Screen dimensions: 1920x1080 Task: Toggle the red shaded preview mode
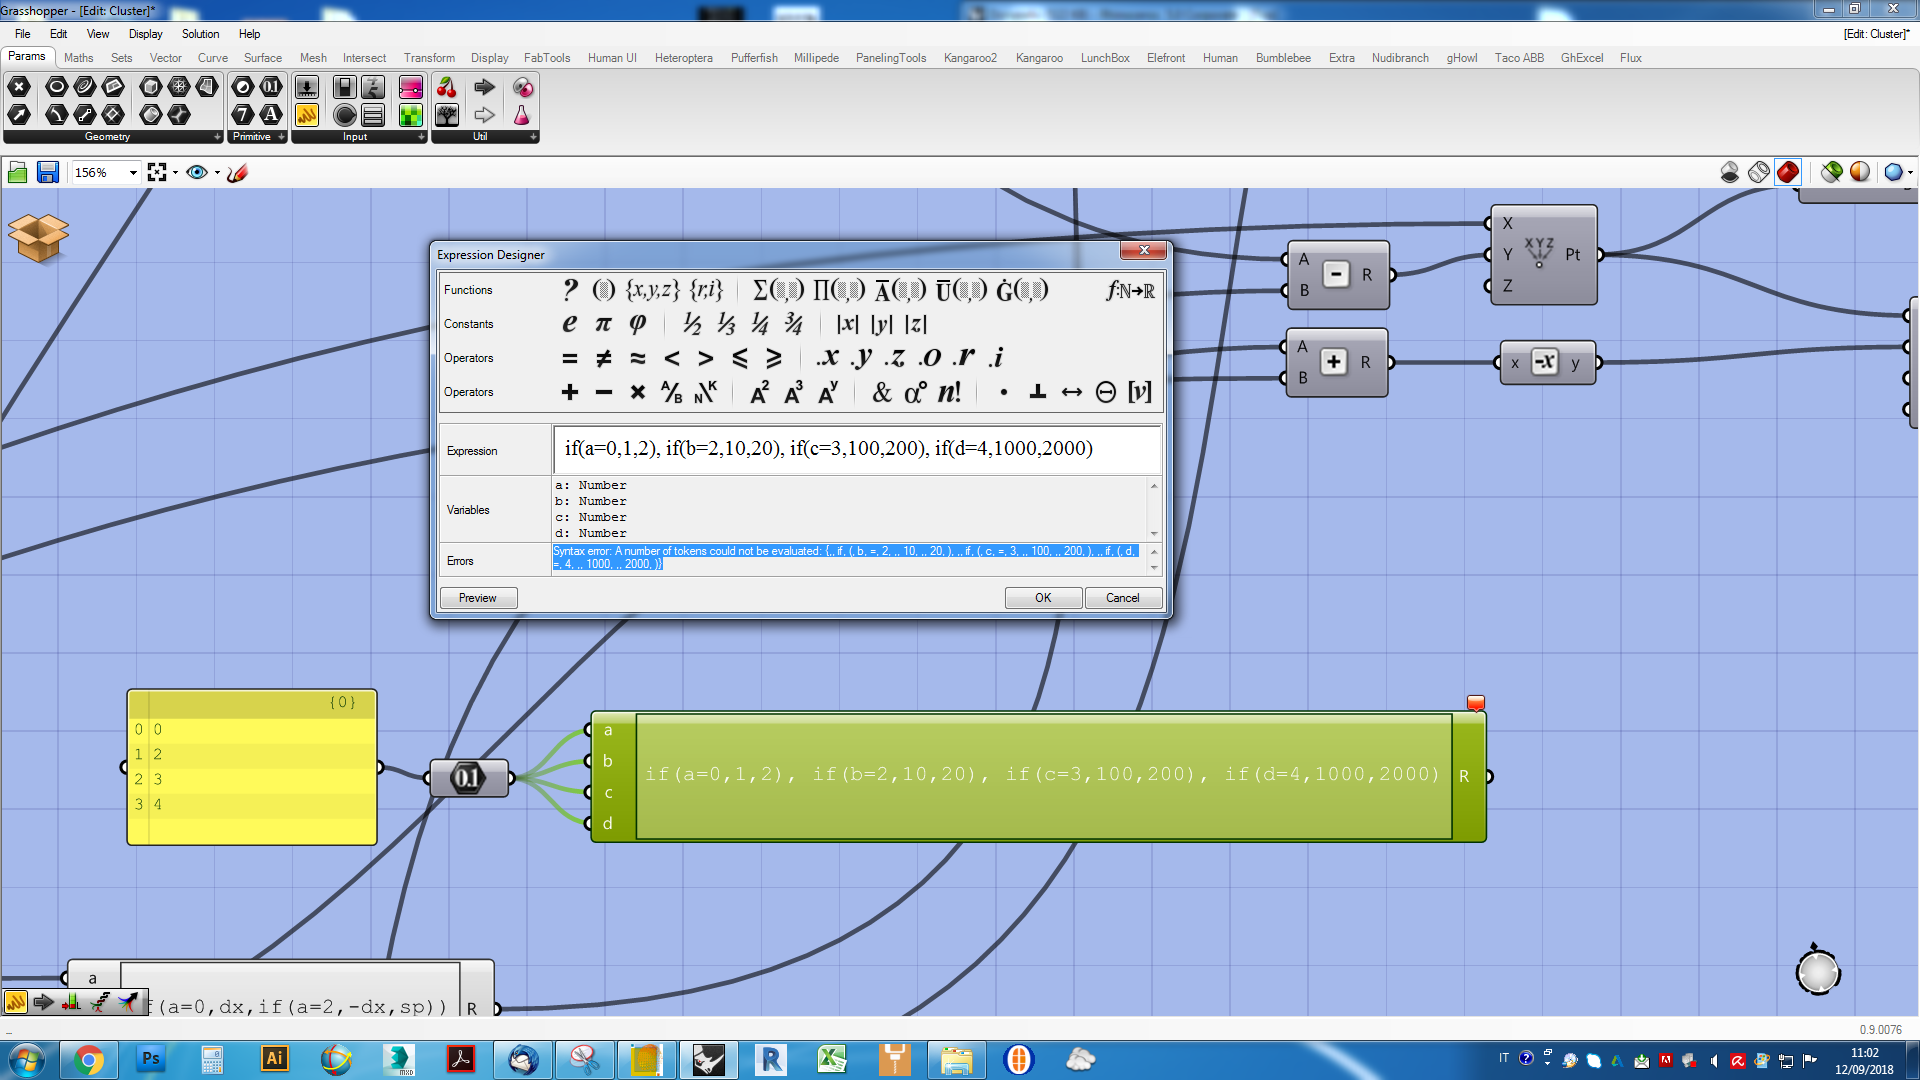(x=1788, y=172)
